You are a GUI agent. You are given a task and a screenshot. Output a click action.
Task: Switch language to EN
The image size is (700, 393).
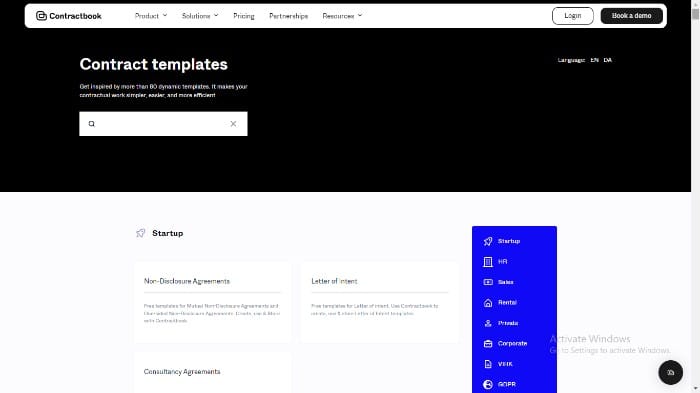594,60
